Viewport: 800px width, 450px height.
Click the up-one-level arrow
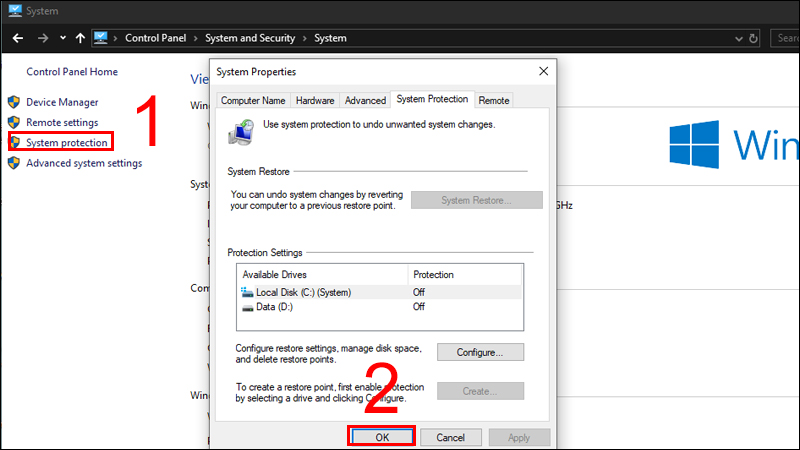80,38
